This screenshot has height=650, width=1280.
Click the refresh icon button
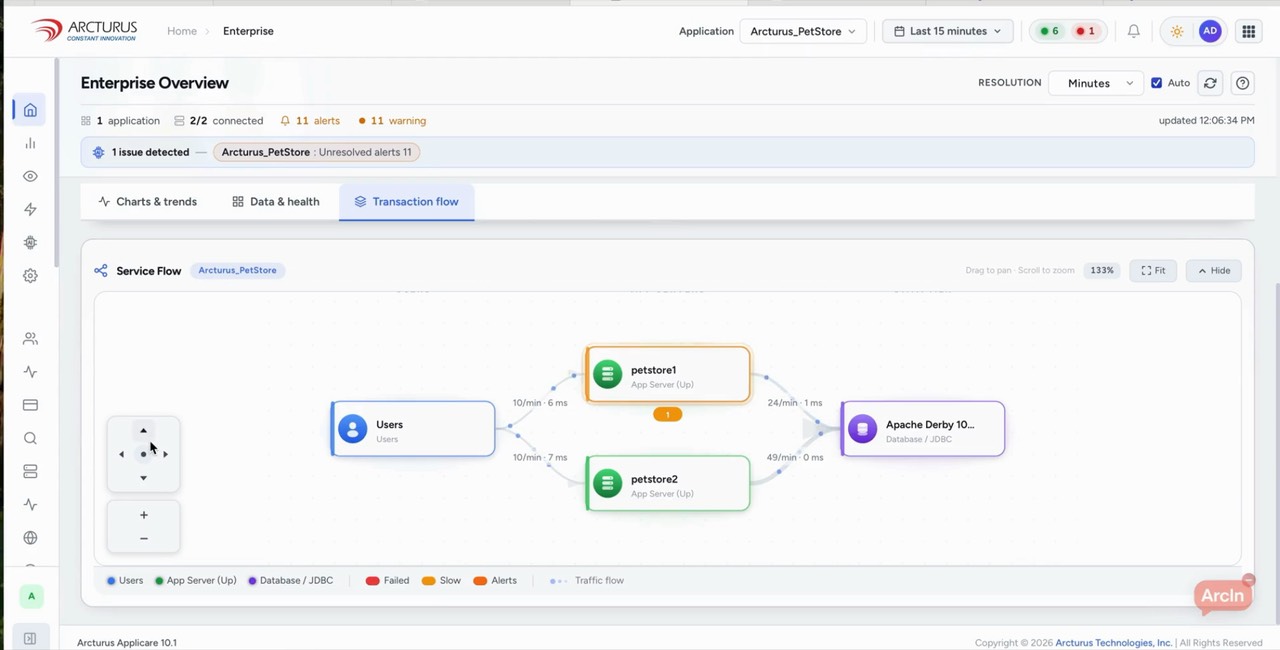pos(1210,83)
